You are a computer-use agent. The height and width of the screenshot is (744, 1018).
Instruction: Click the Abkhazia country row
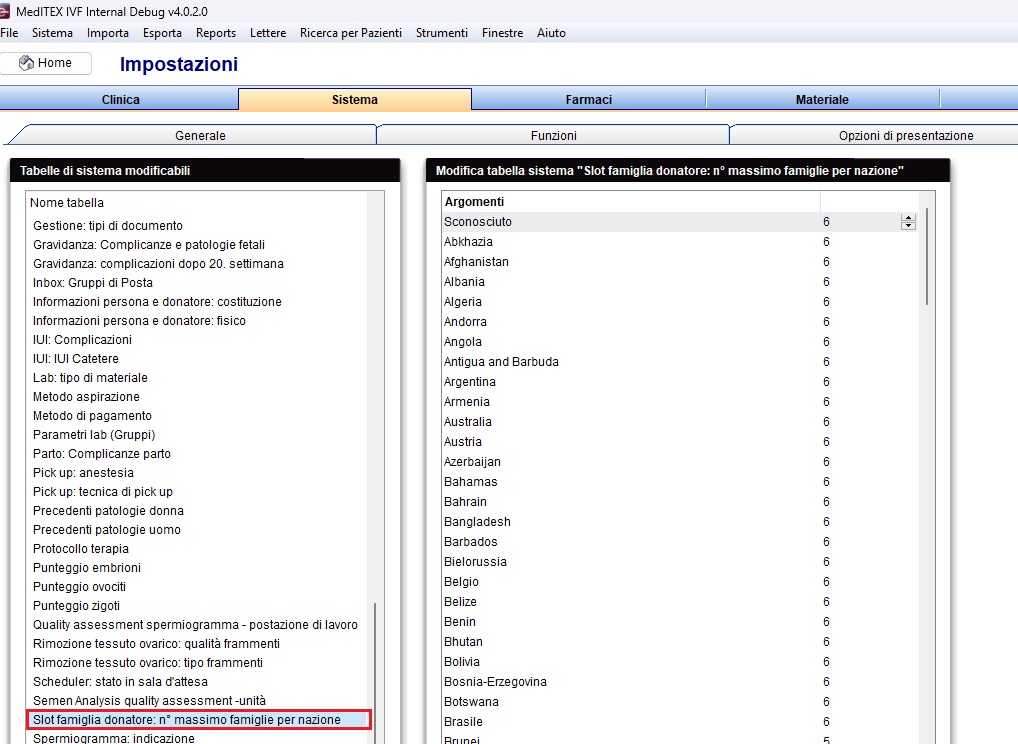pos(680,242)
